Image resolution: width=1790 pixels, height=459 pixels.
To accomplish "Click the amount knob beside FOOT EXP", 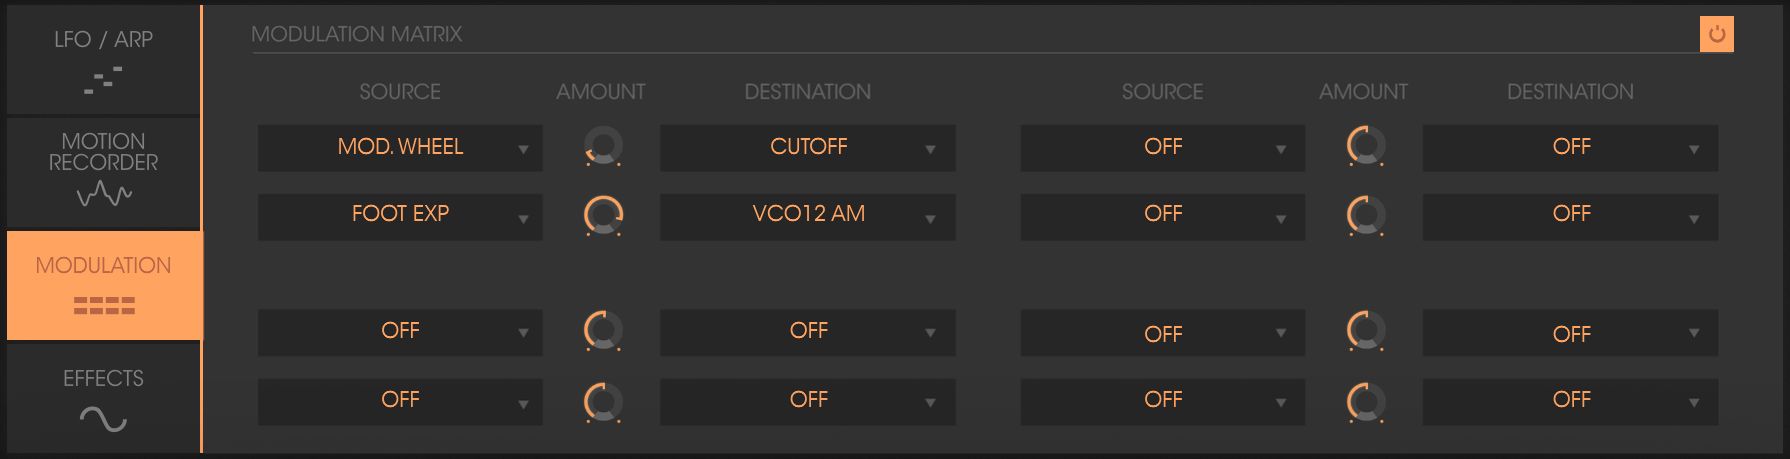I will 603,216.
